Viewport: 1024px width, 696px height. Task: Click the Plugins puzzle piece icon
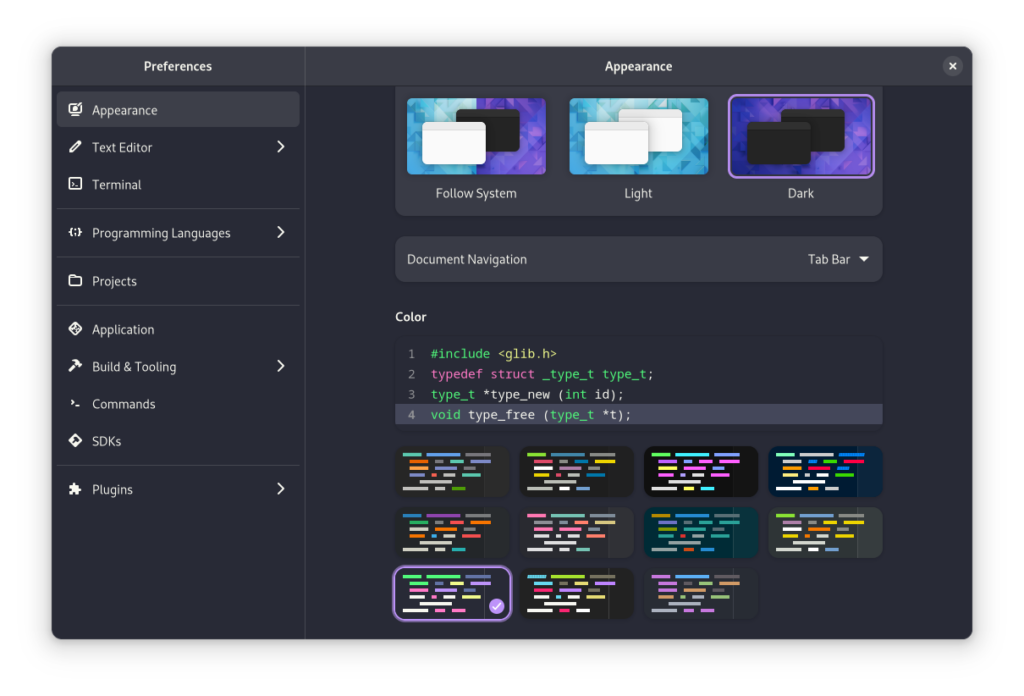point(75,489)
